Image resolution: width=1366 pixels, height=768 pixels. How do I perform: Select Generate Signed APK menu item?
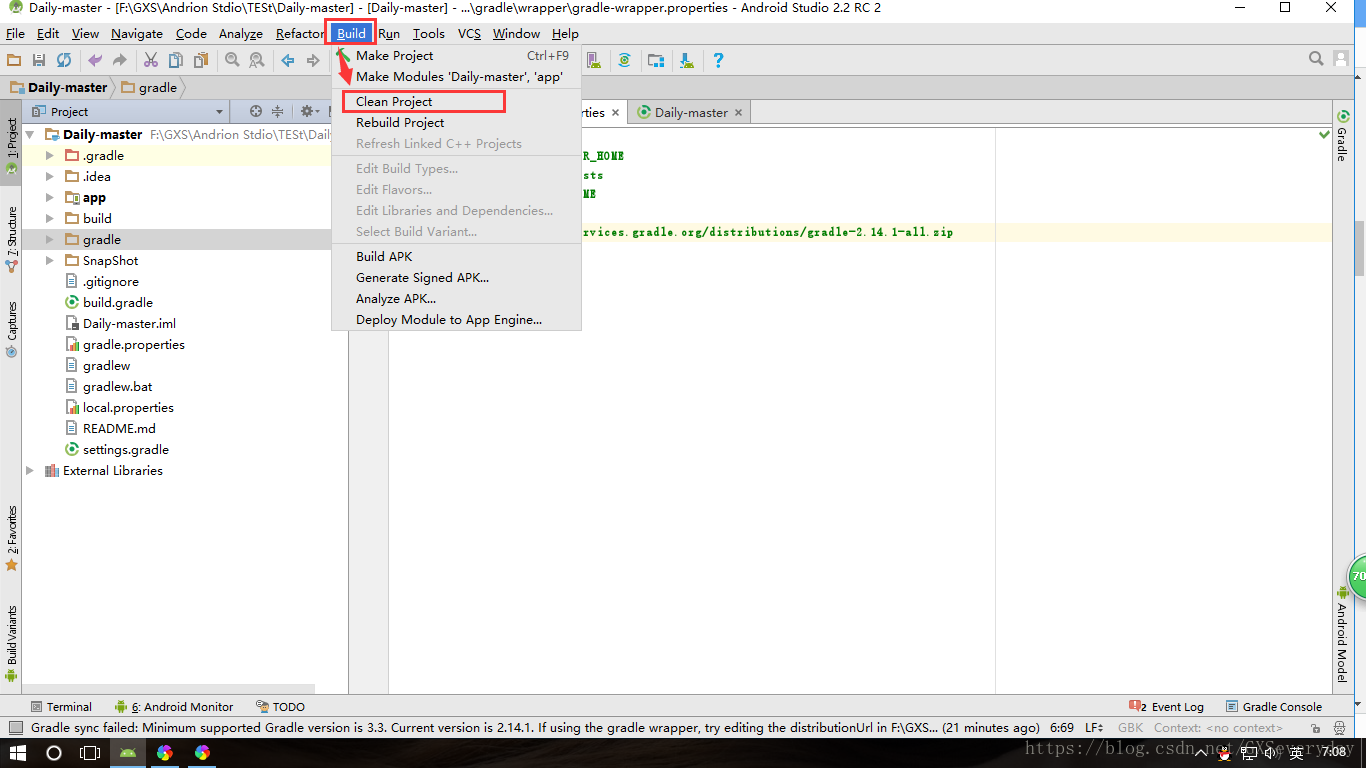(x=456, y=278)
